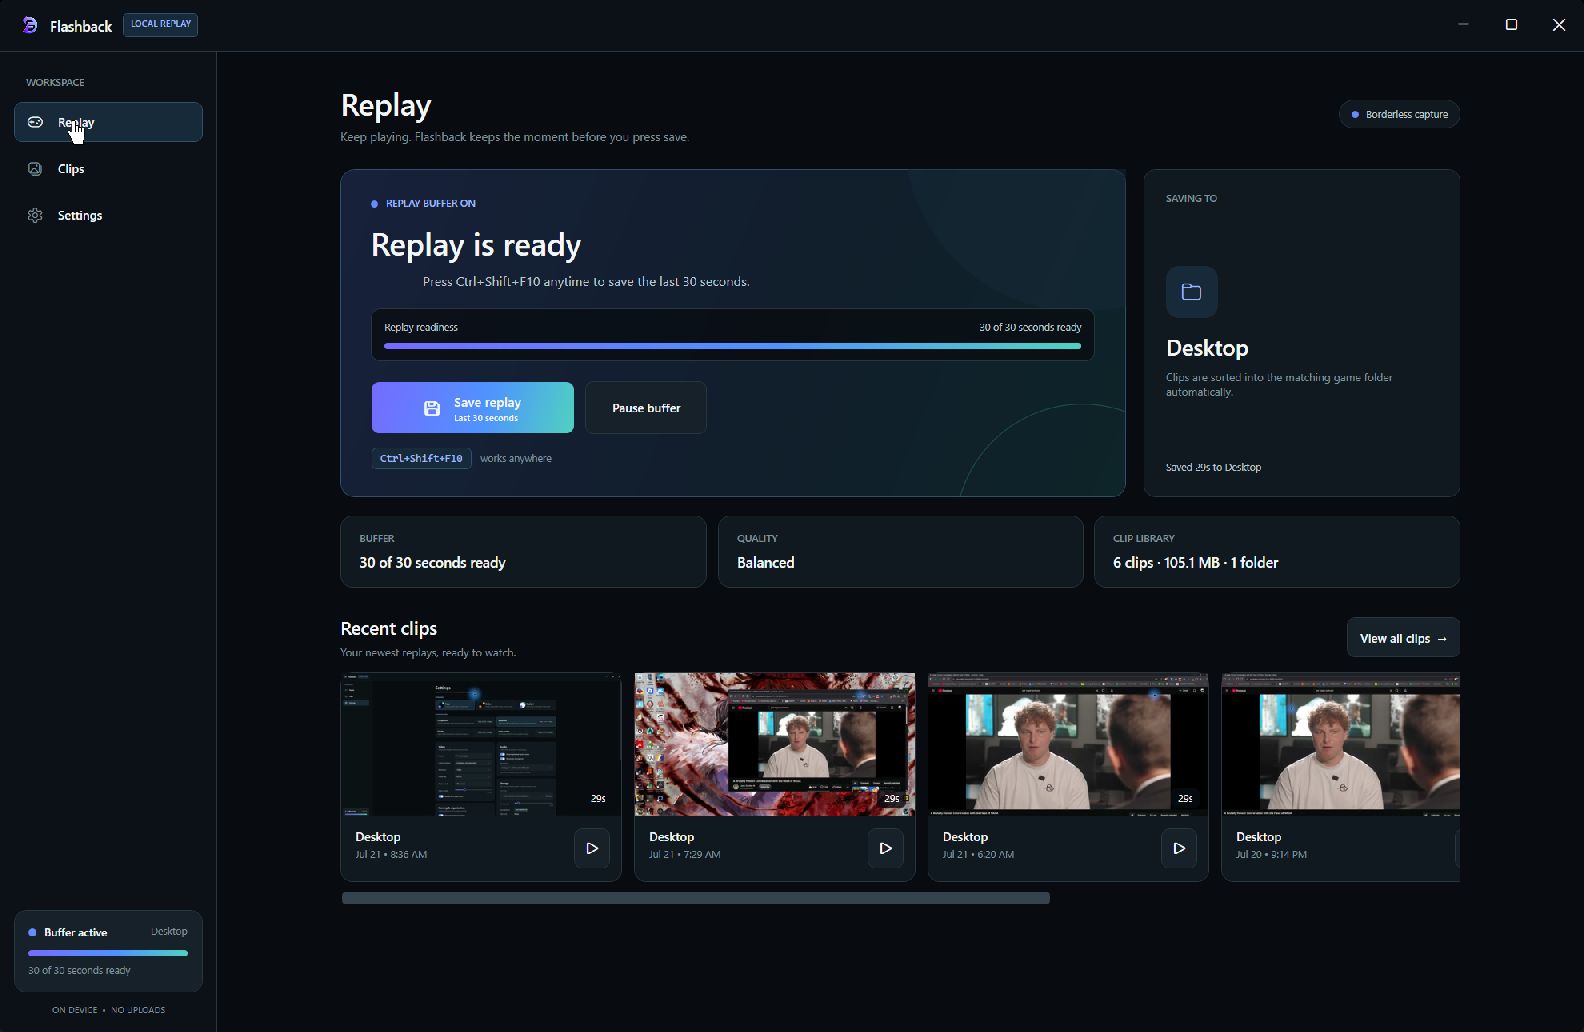This screenshot has height=1032, width=1584.
Task: Open the Replay workspace tab
Action: point(108,122)
